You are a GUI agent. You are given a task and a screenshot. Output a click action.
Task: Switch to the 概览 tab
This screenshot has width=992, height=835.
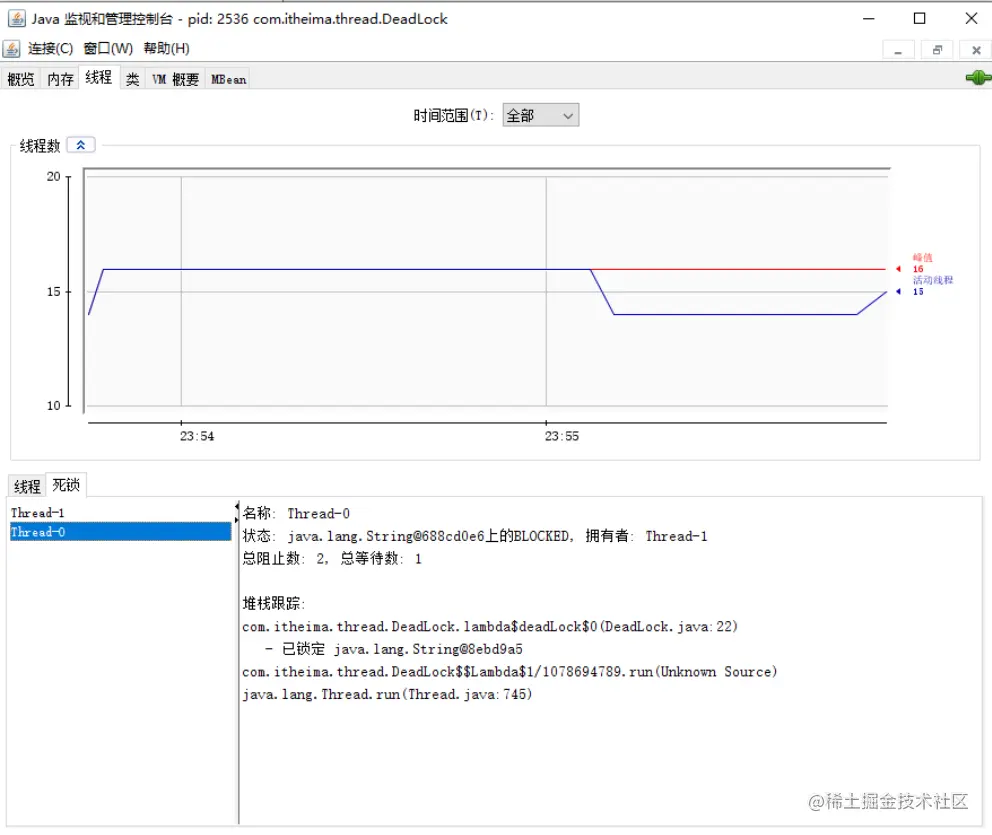[21, 79]
